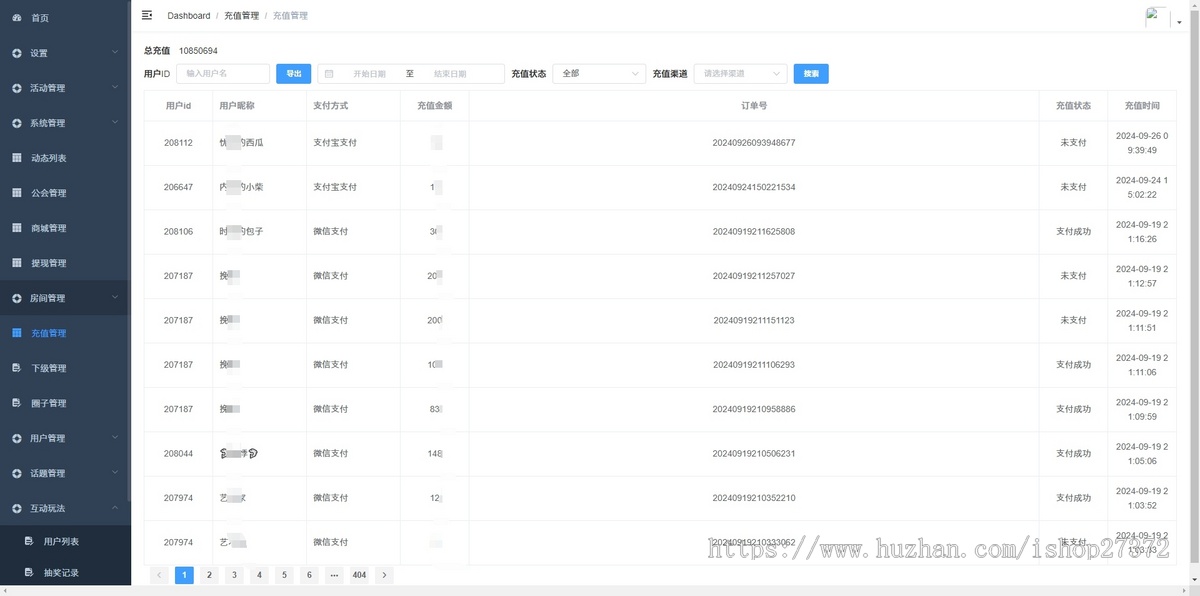This screenshot has width=1200, height=596.
Task: Click order number 20240924150221534
Action: pyautogui.click(x=754, y=187)
